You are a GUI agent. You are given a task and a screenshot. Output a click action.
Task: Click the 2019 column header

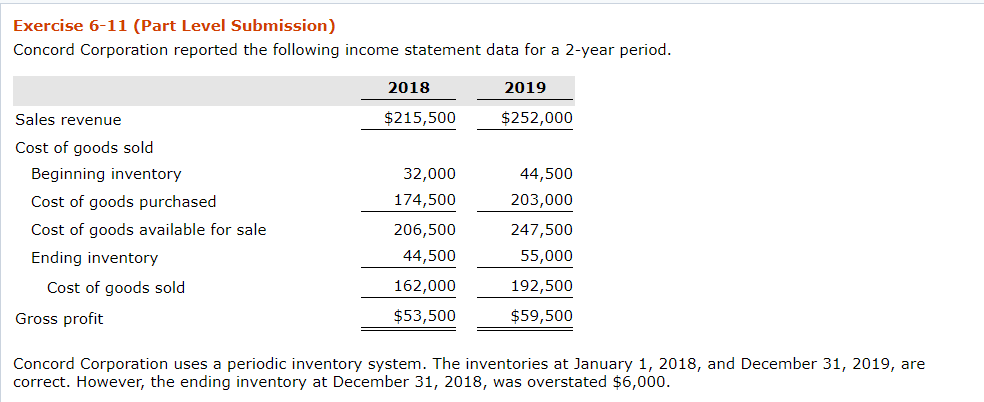525,88
